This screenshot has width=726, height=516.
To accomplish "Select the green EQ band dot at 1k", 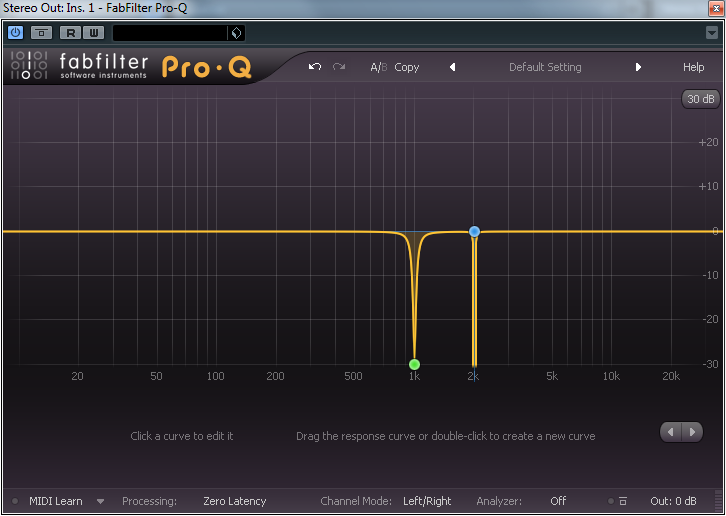I will (x=414, y=365).
